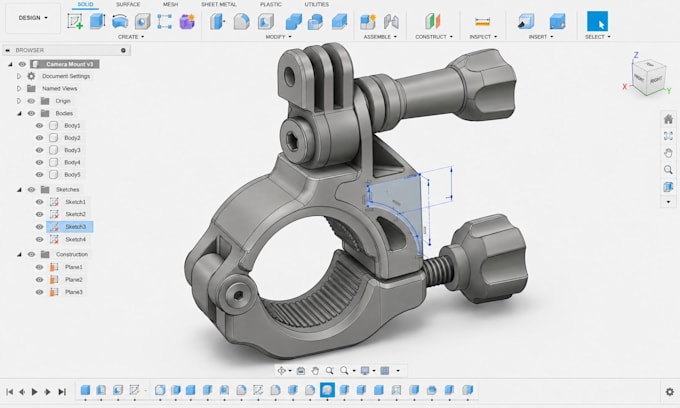The width and height of the screenshot is (680, 408).
Task: Hide Body5 with the eye icon
Action: (39, 175)
